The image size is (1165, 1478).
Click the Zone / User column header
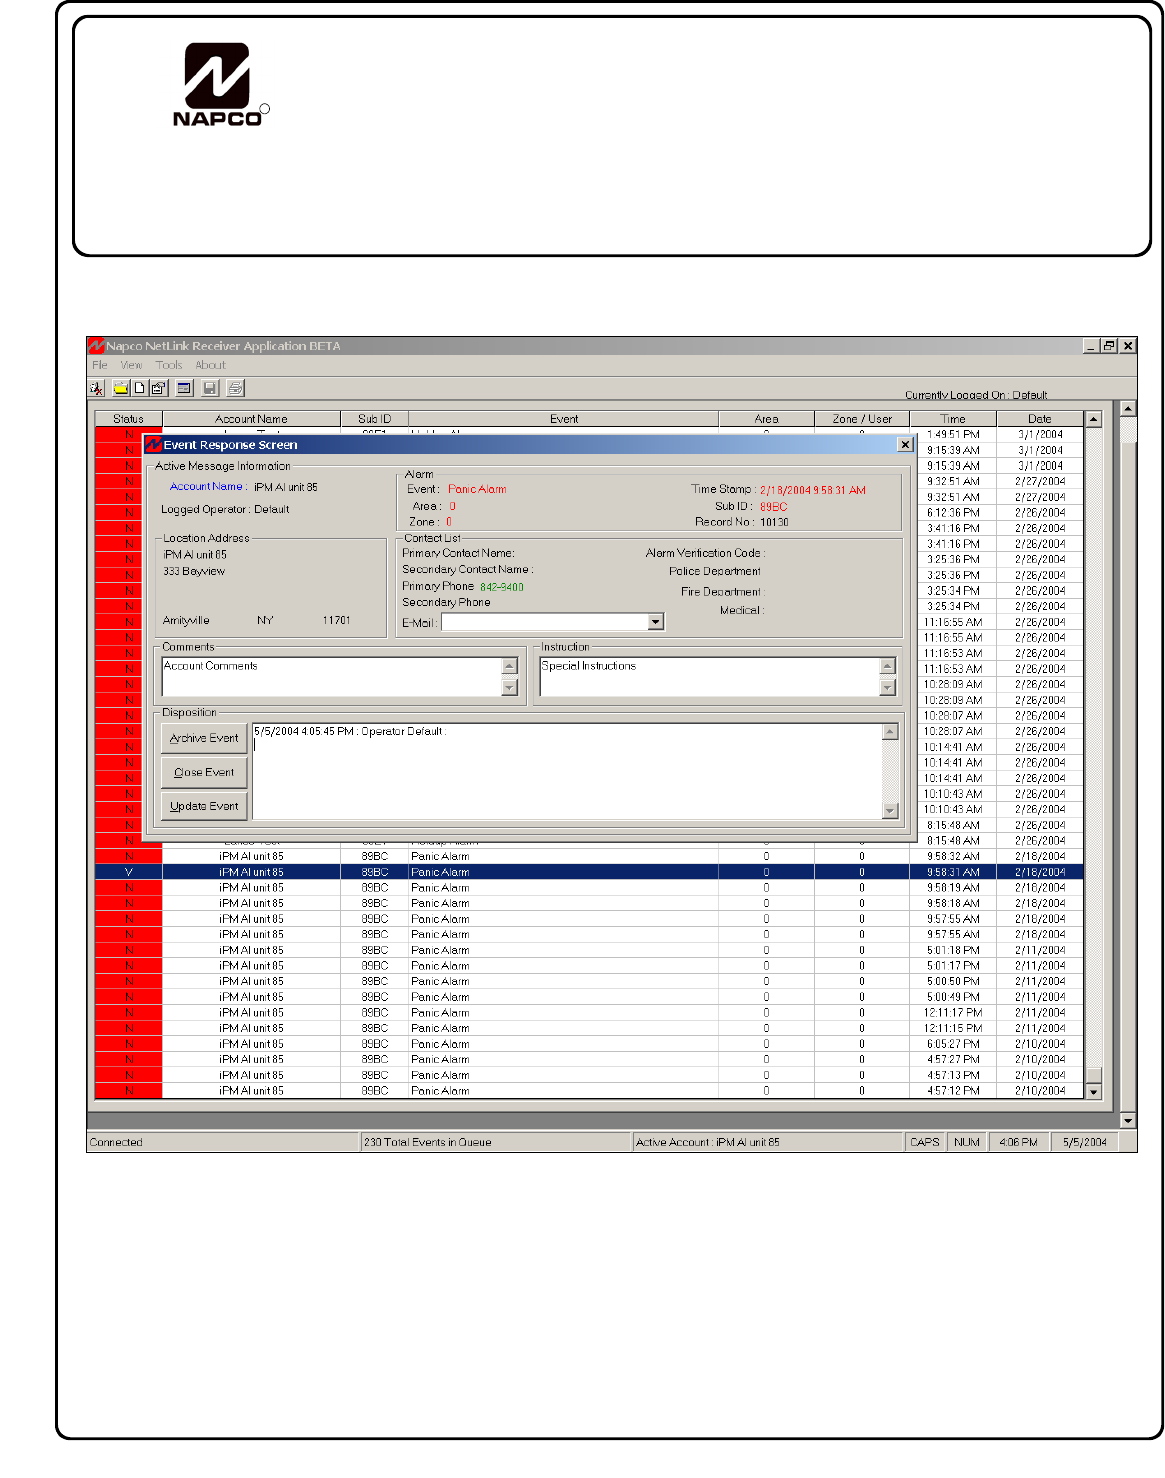point(862,419)
